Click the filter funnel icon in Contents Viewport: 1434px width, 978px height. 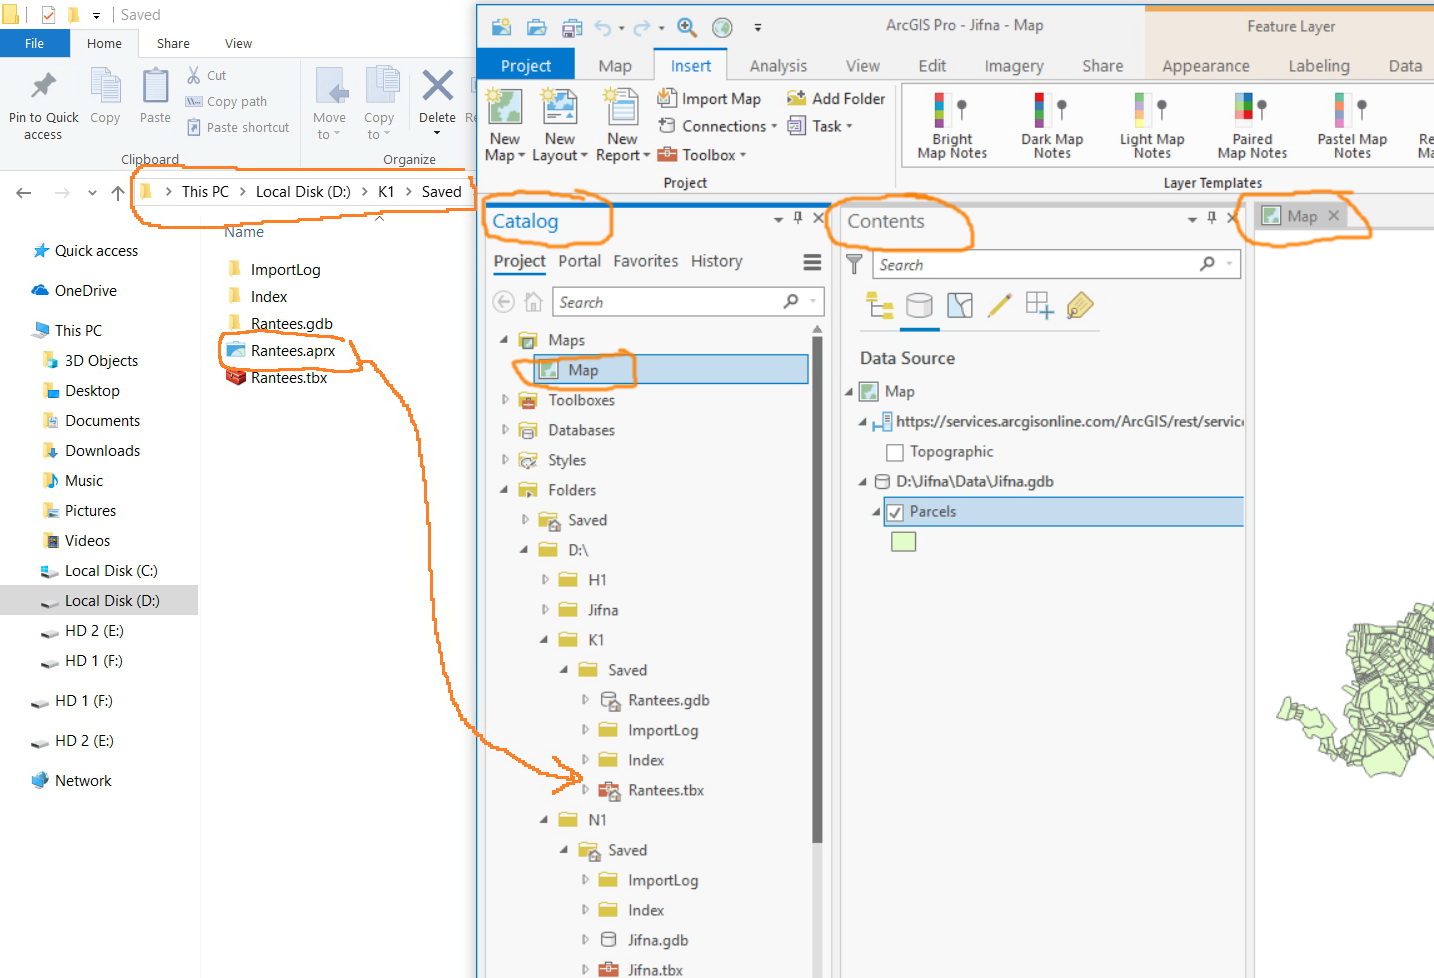point(854,264)
